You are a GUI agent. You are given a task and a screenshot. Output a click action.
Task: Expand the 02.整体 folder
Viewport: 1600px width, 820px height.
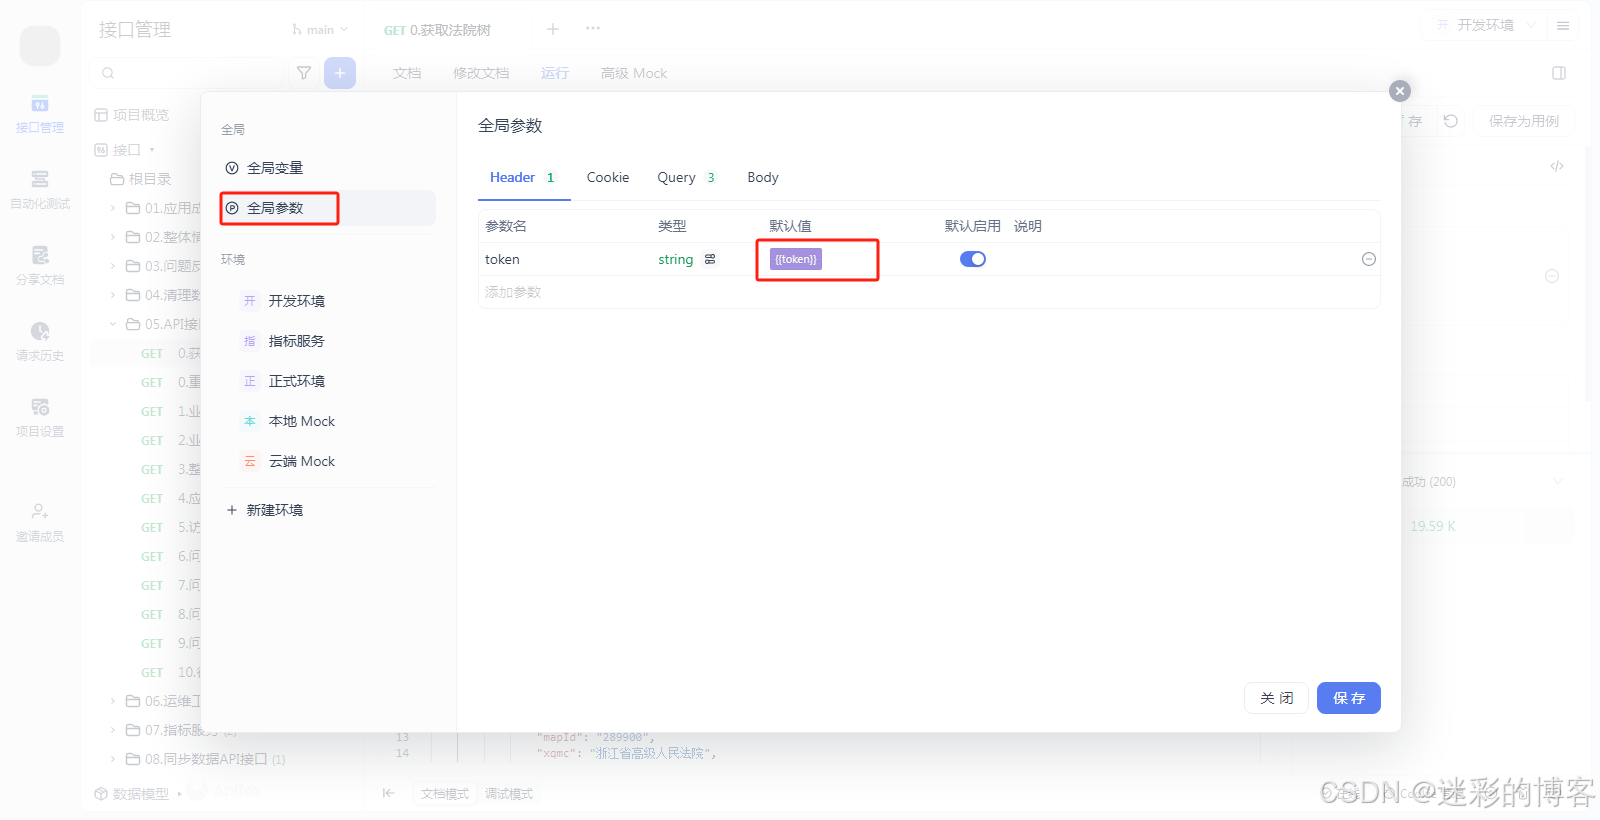coord(113,237)
